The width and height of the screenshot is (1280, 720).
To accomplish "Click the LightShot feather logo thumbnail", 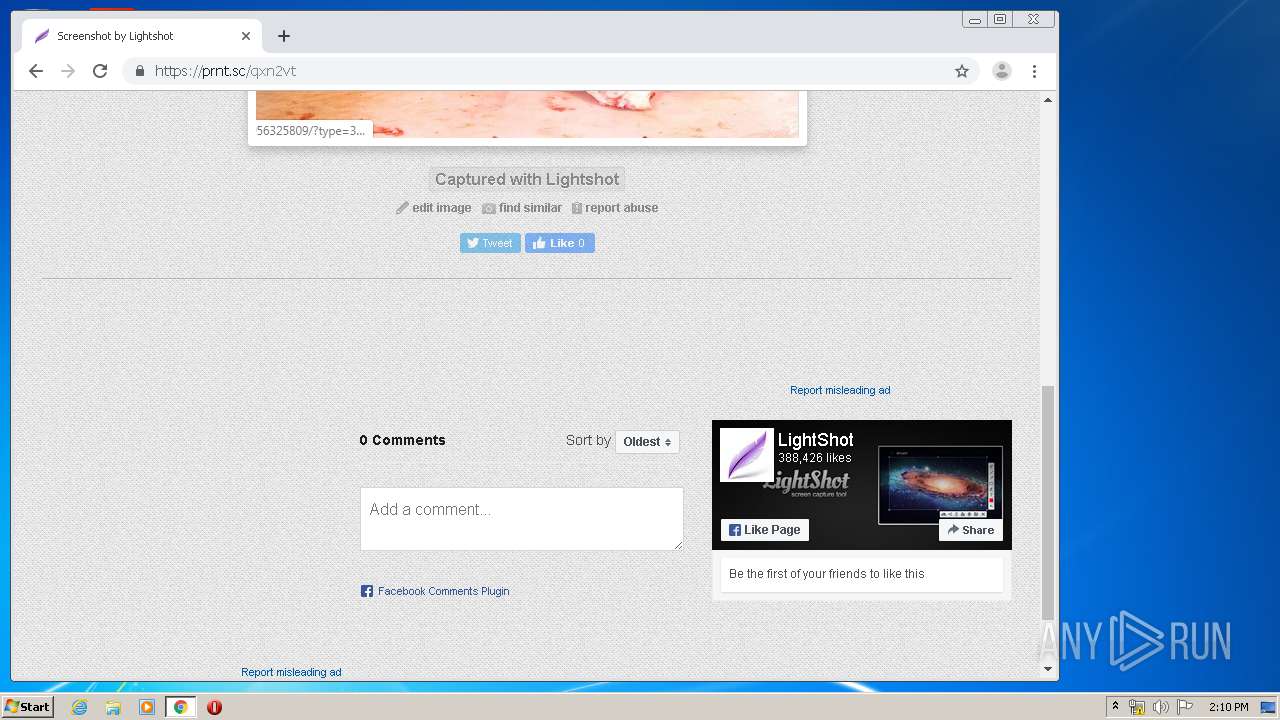I will tap(747, 455).
